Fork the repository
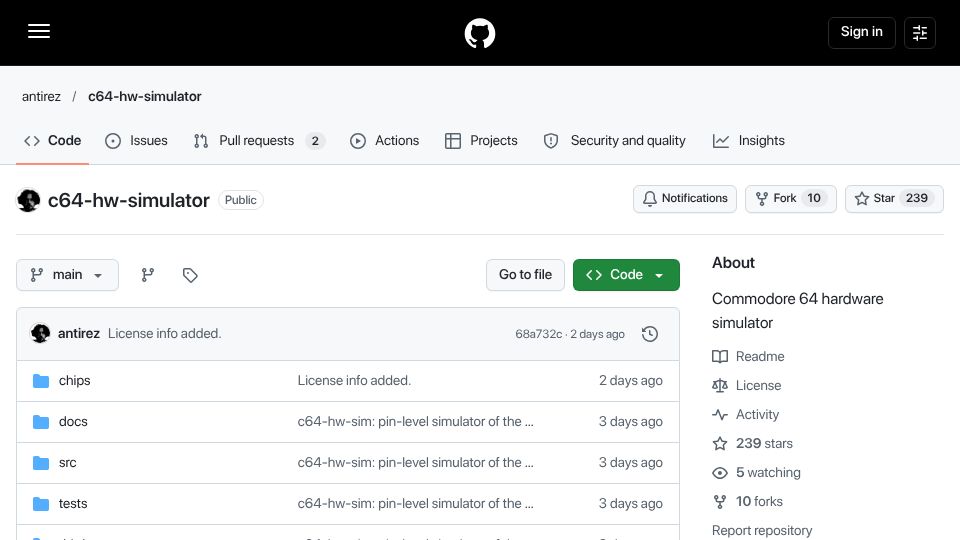 (790, 199)
